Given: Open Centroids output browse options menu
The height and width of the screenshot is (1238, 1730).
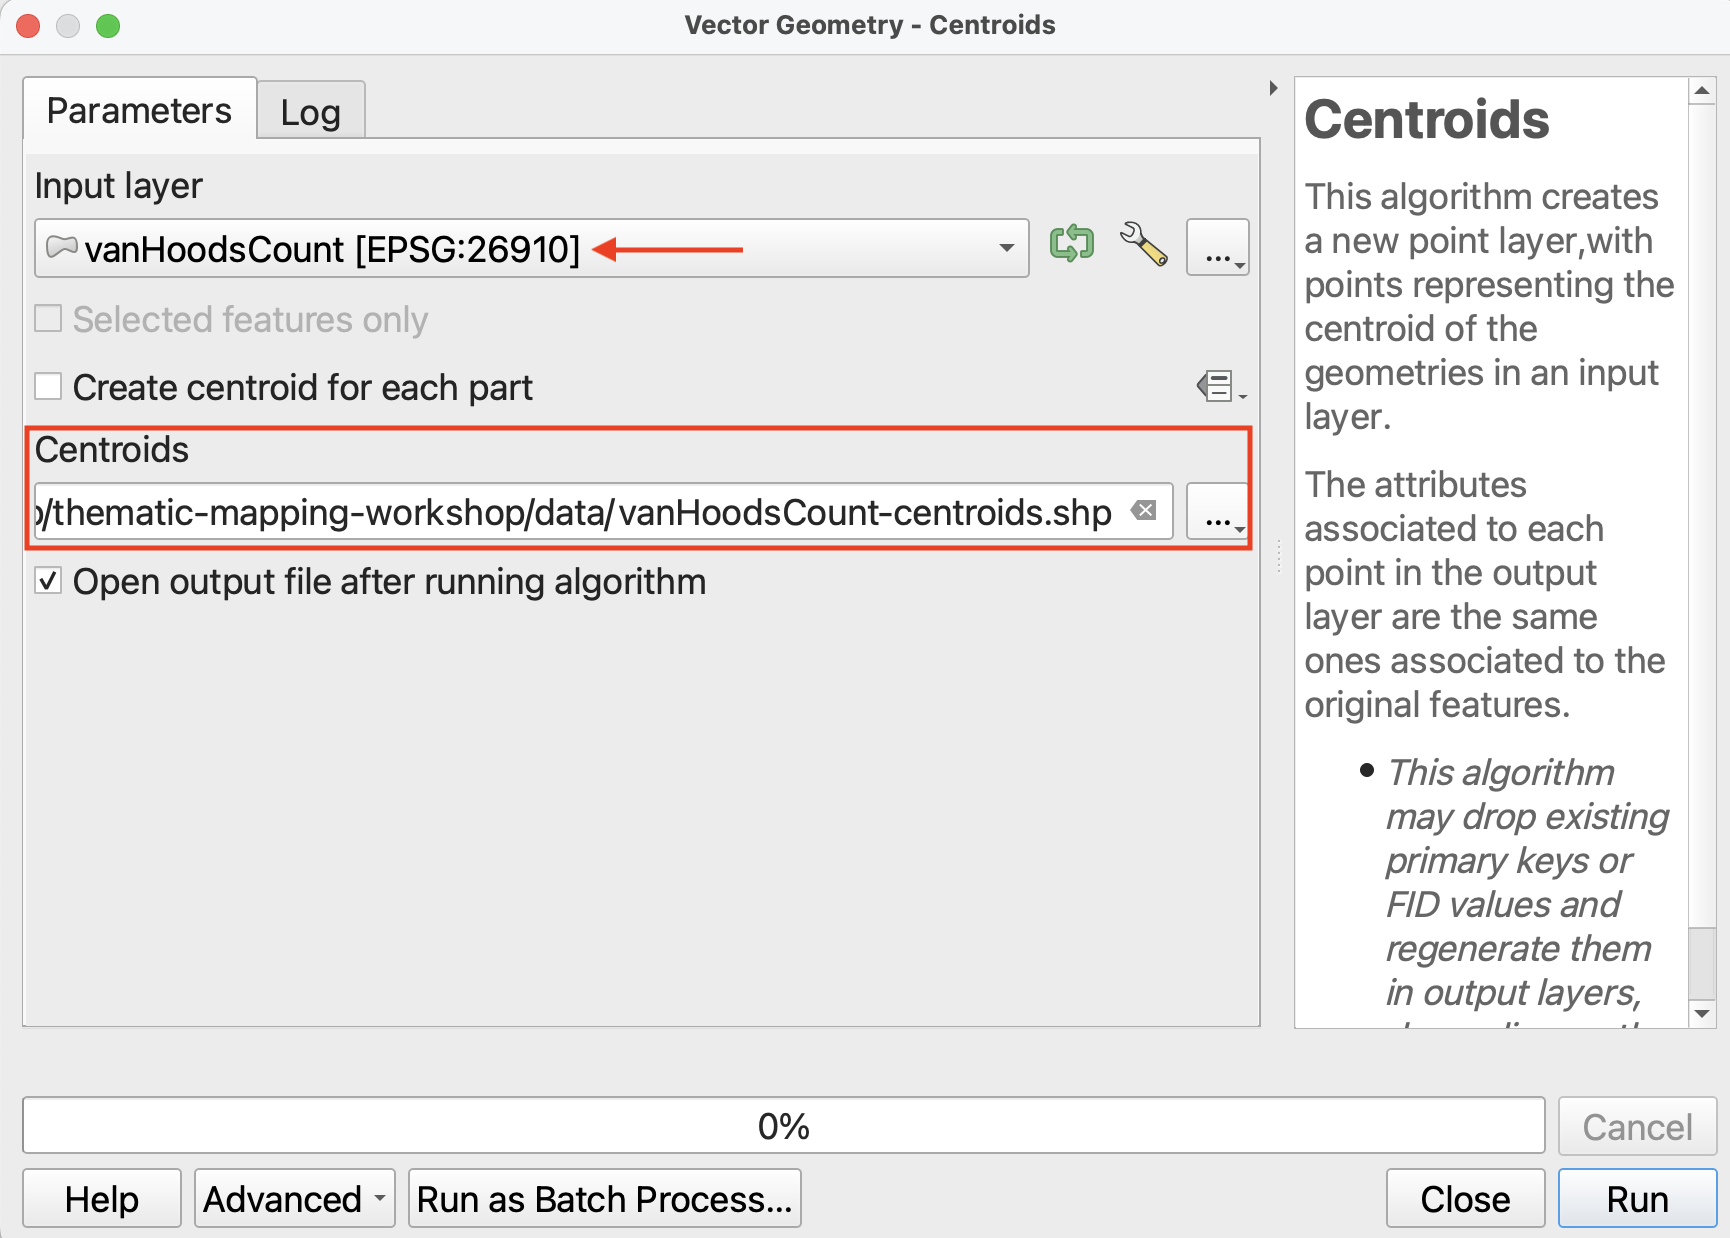Looking at the screenshot, I should pyautogui.click(x=1218, y=512).
